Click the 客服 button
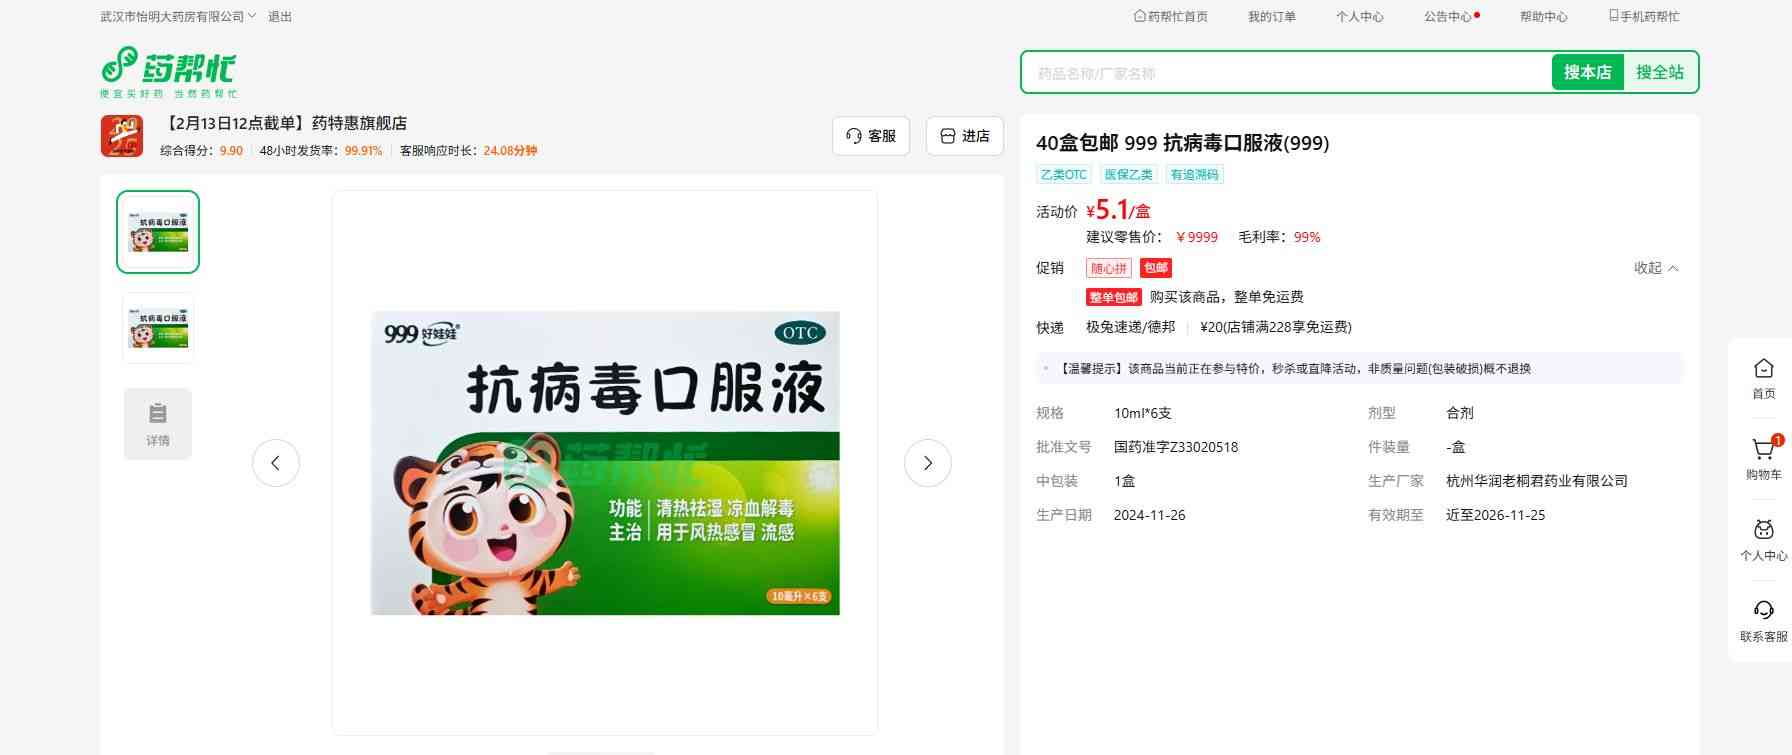 pyautogui.click(x=870, y=136)
